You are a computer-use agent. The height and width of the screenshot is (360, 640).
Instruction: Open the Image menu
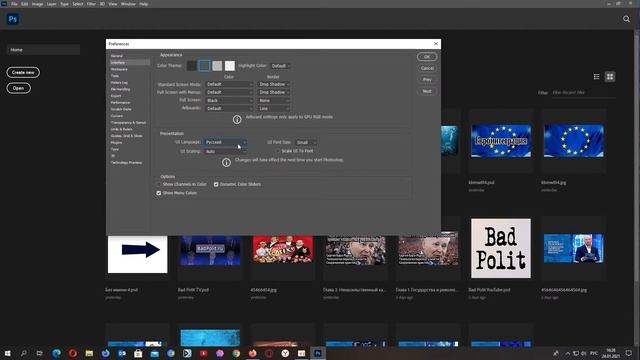coord(37,4)
